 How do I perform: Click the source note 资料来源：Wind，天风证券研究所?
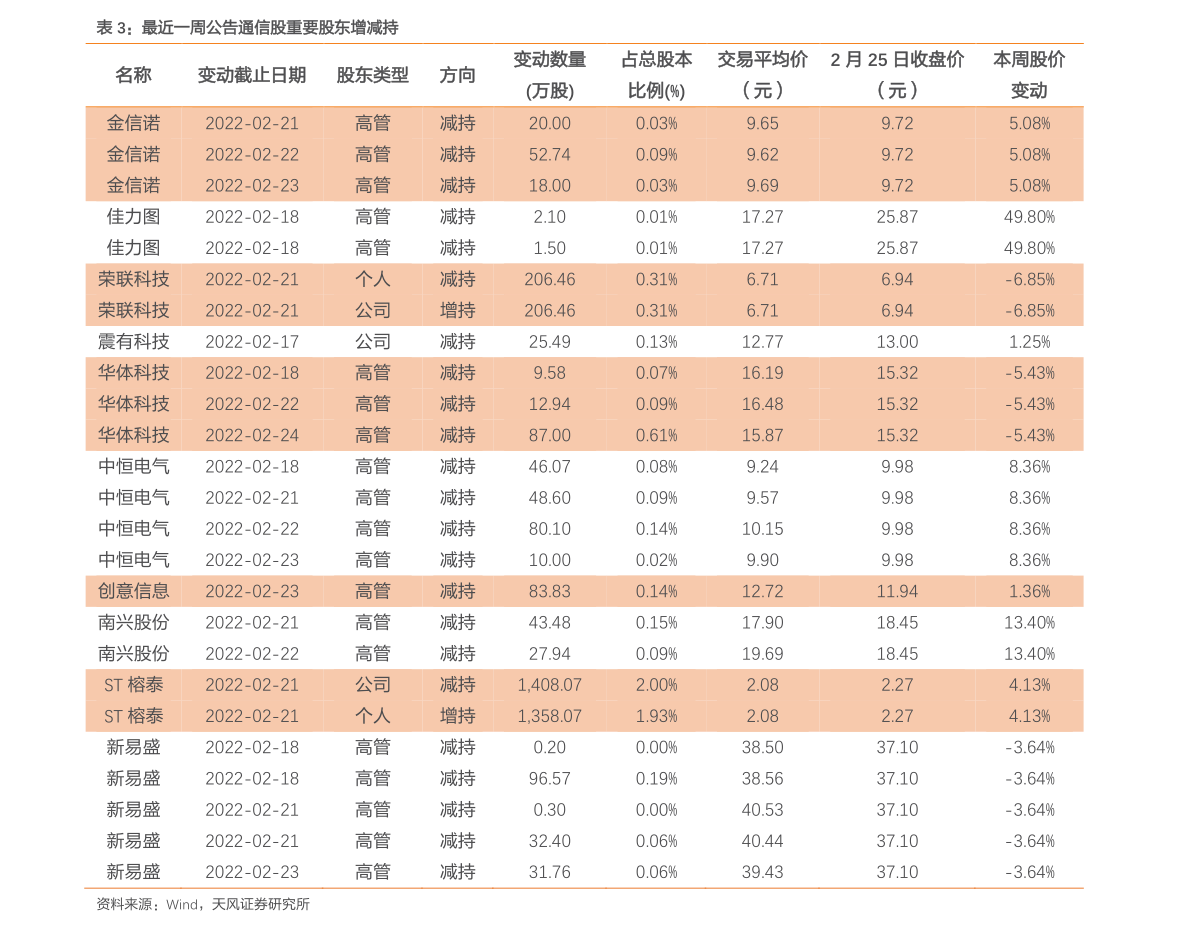tap(203, 904)
